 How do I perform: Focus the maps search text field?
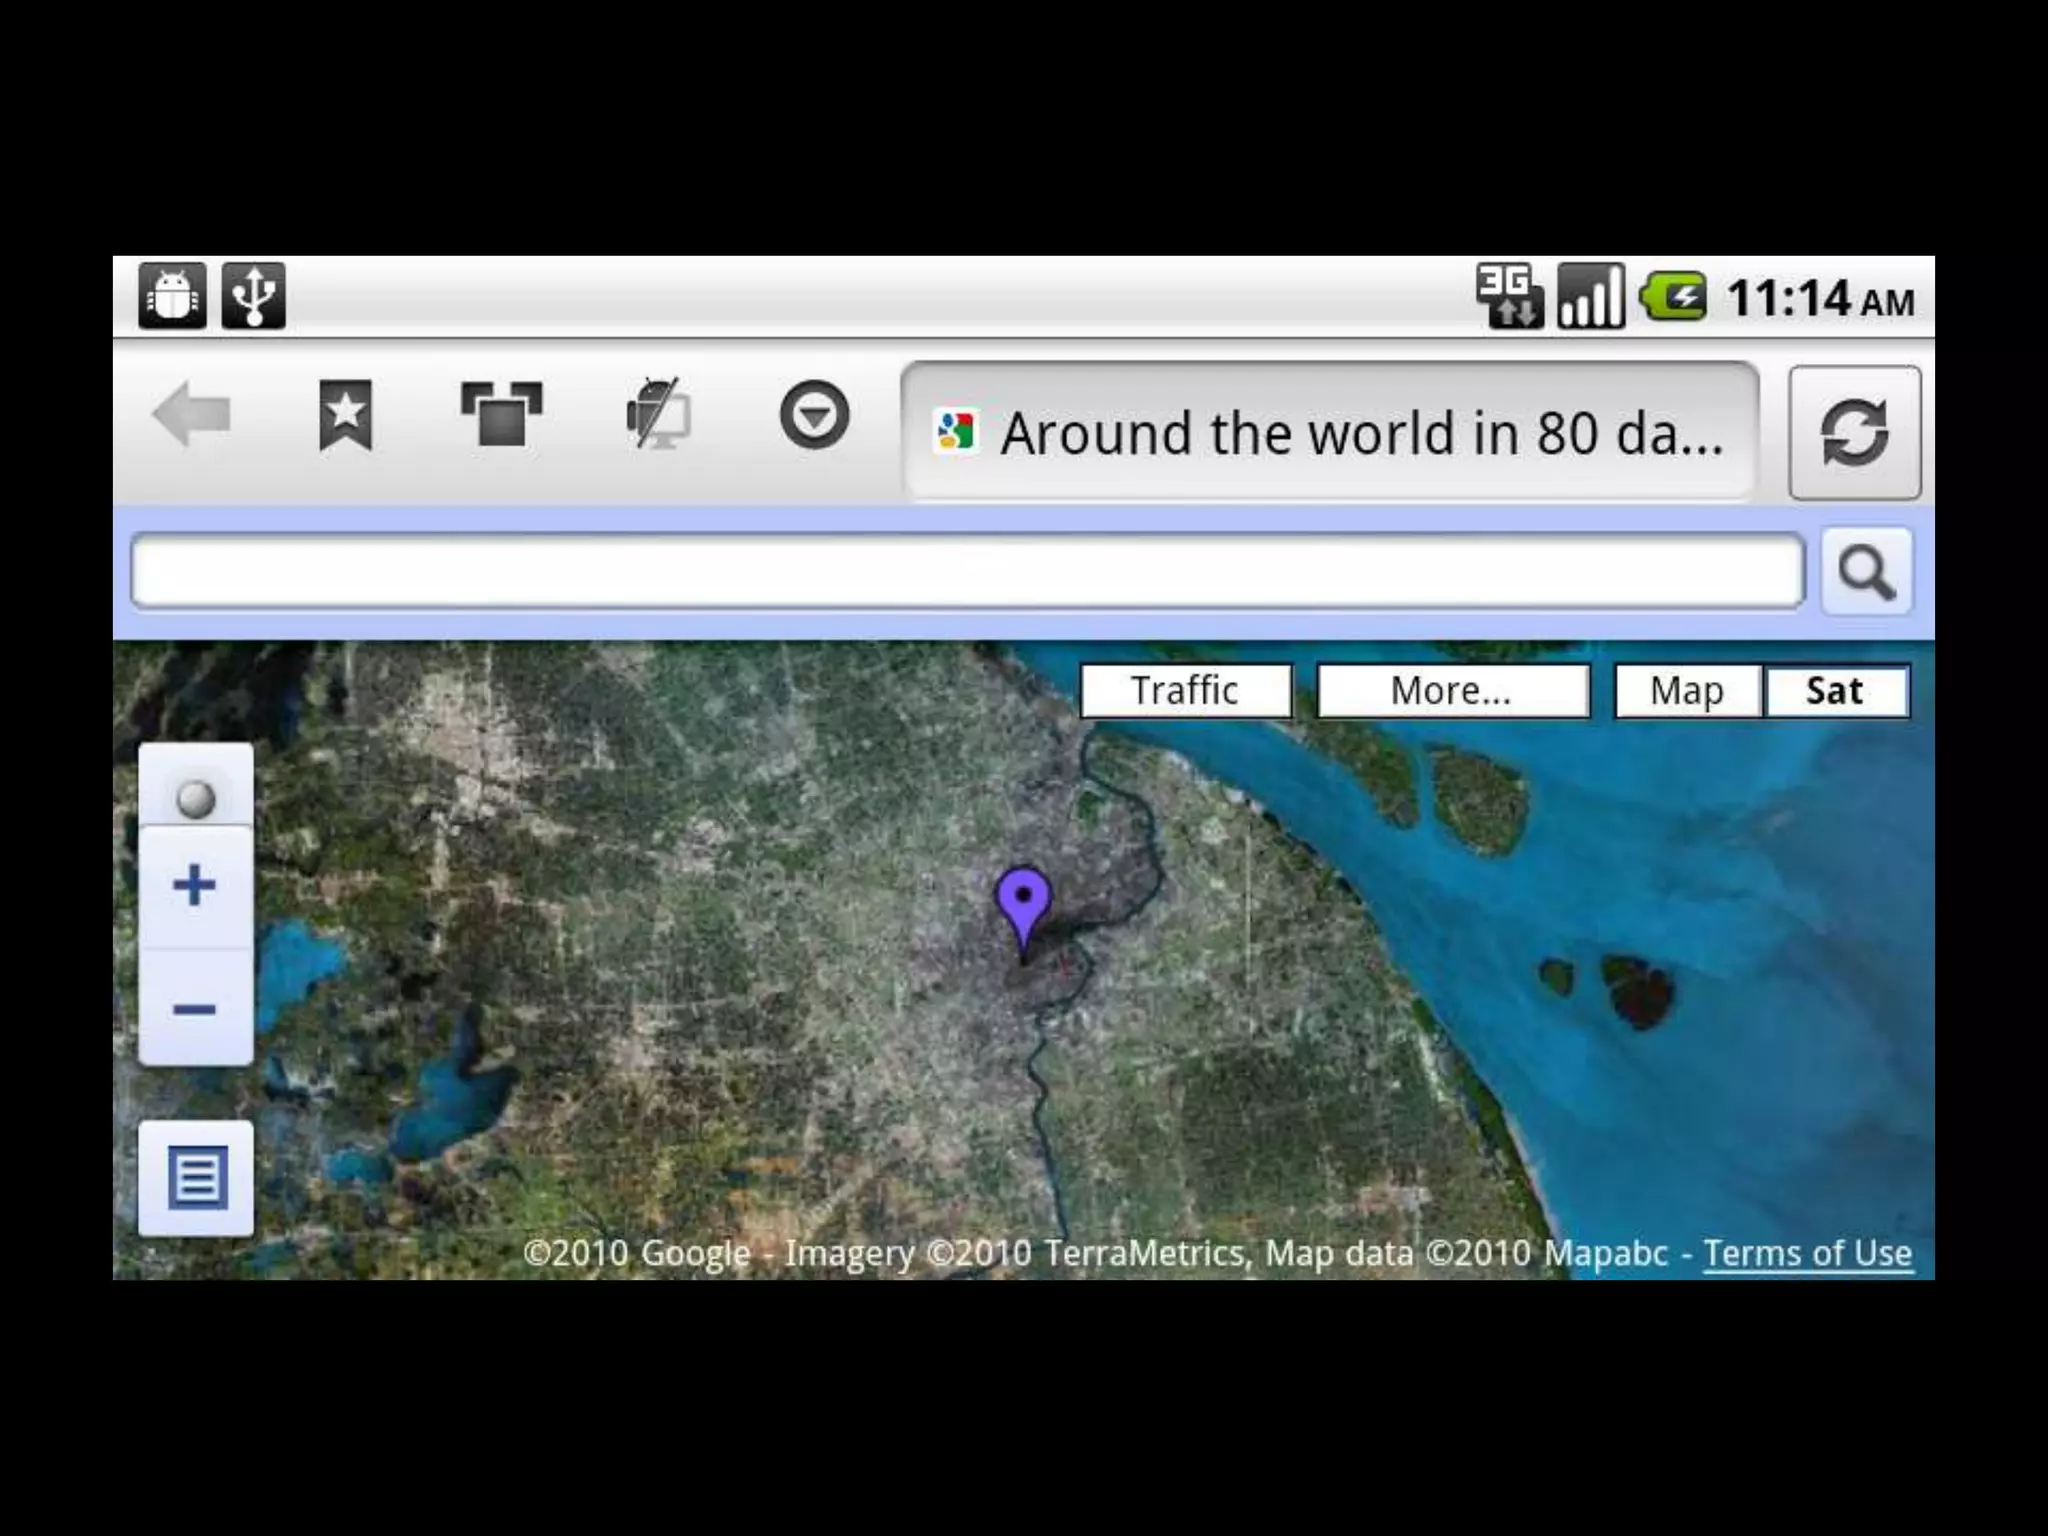coord(967,572)
